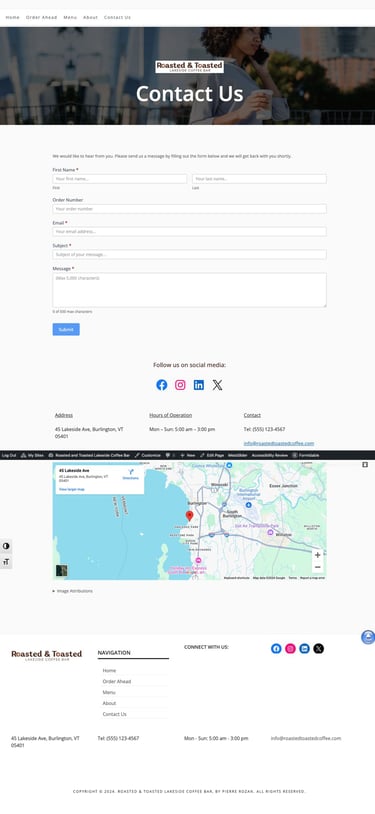This screenshot has width=375, height=814.
Task: Open comments icon in the admin bar
Action: click(x=170, y=455)
